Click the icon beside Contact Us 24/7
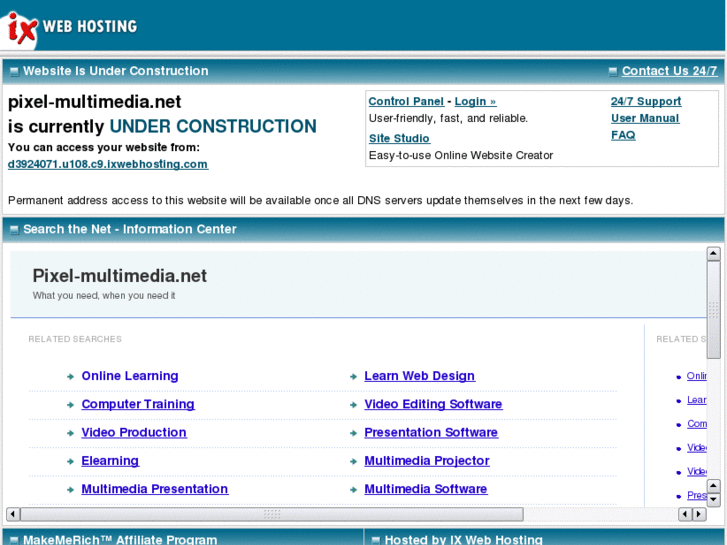The width and height of the screenshot is (727, 545). [613, 71]
